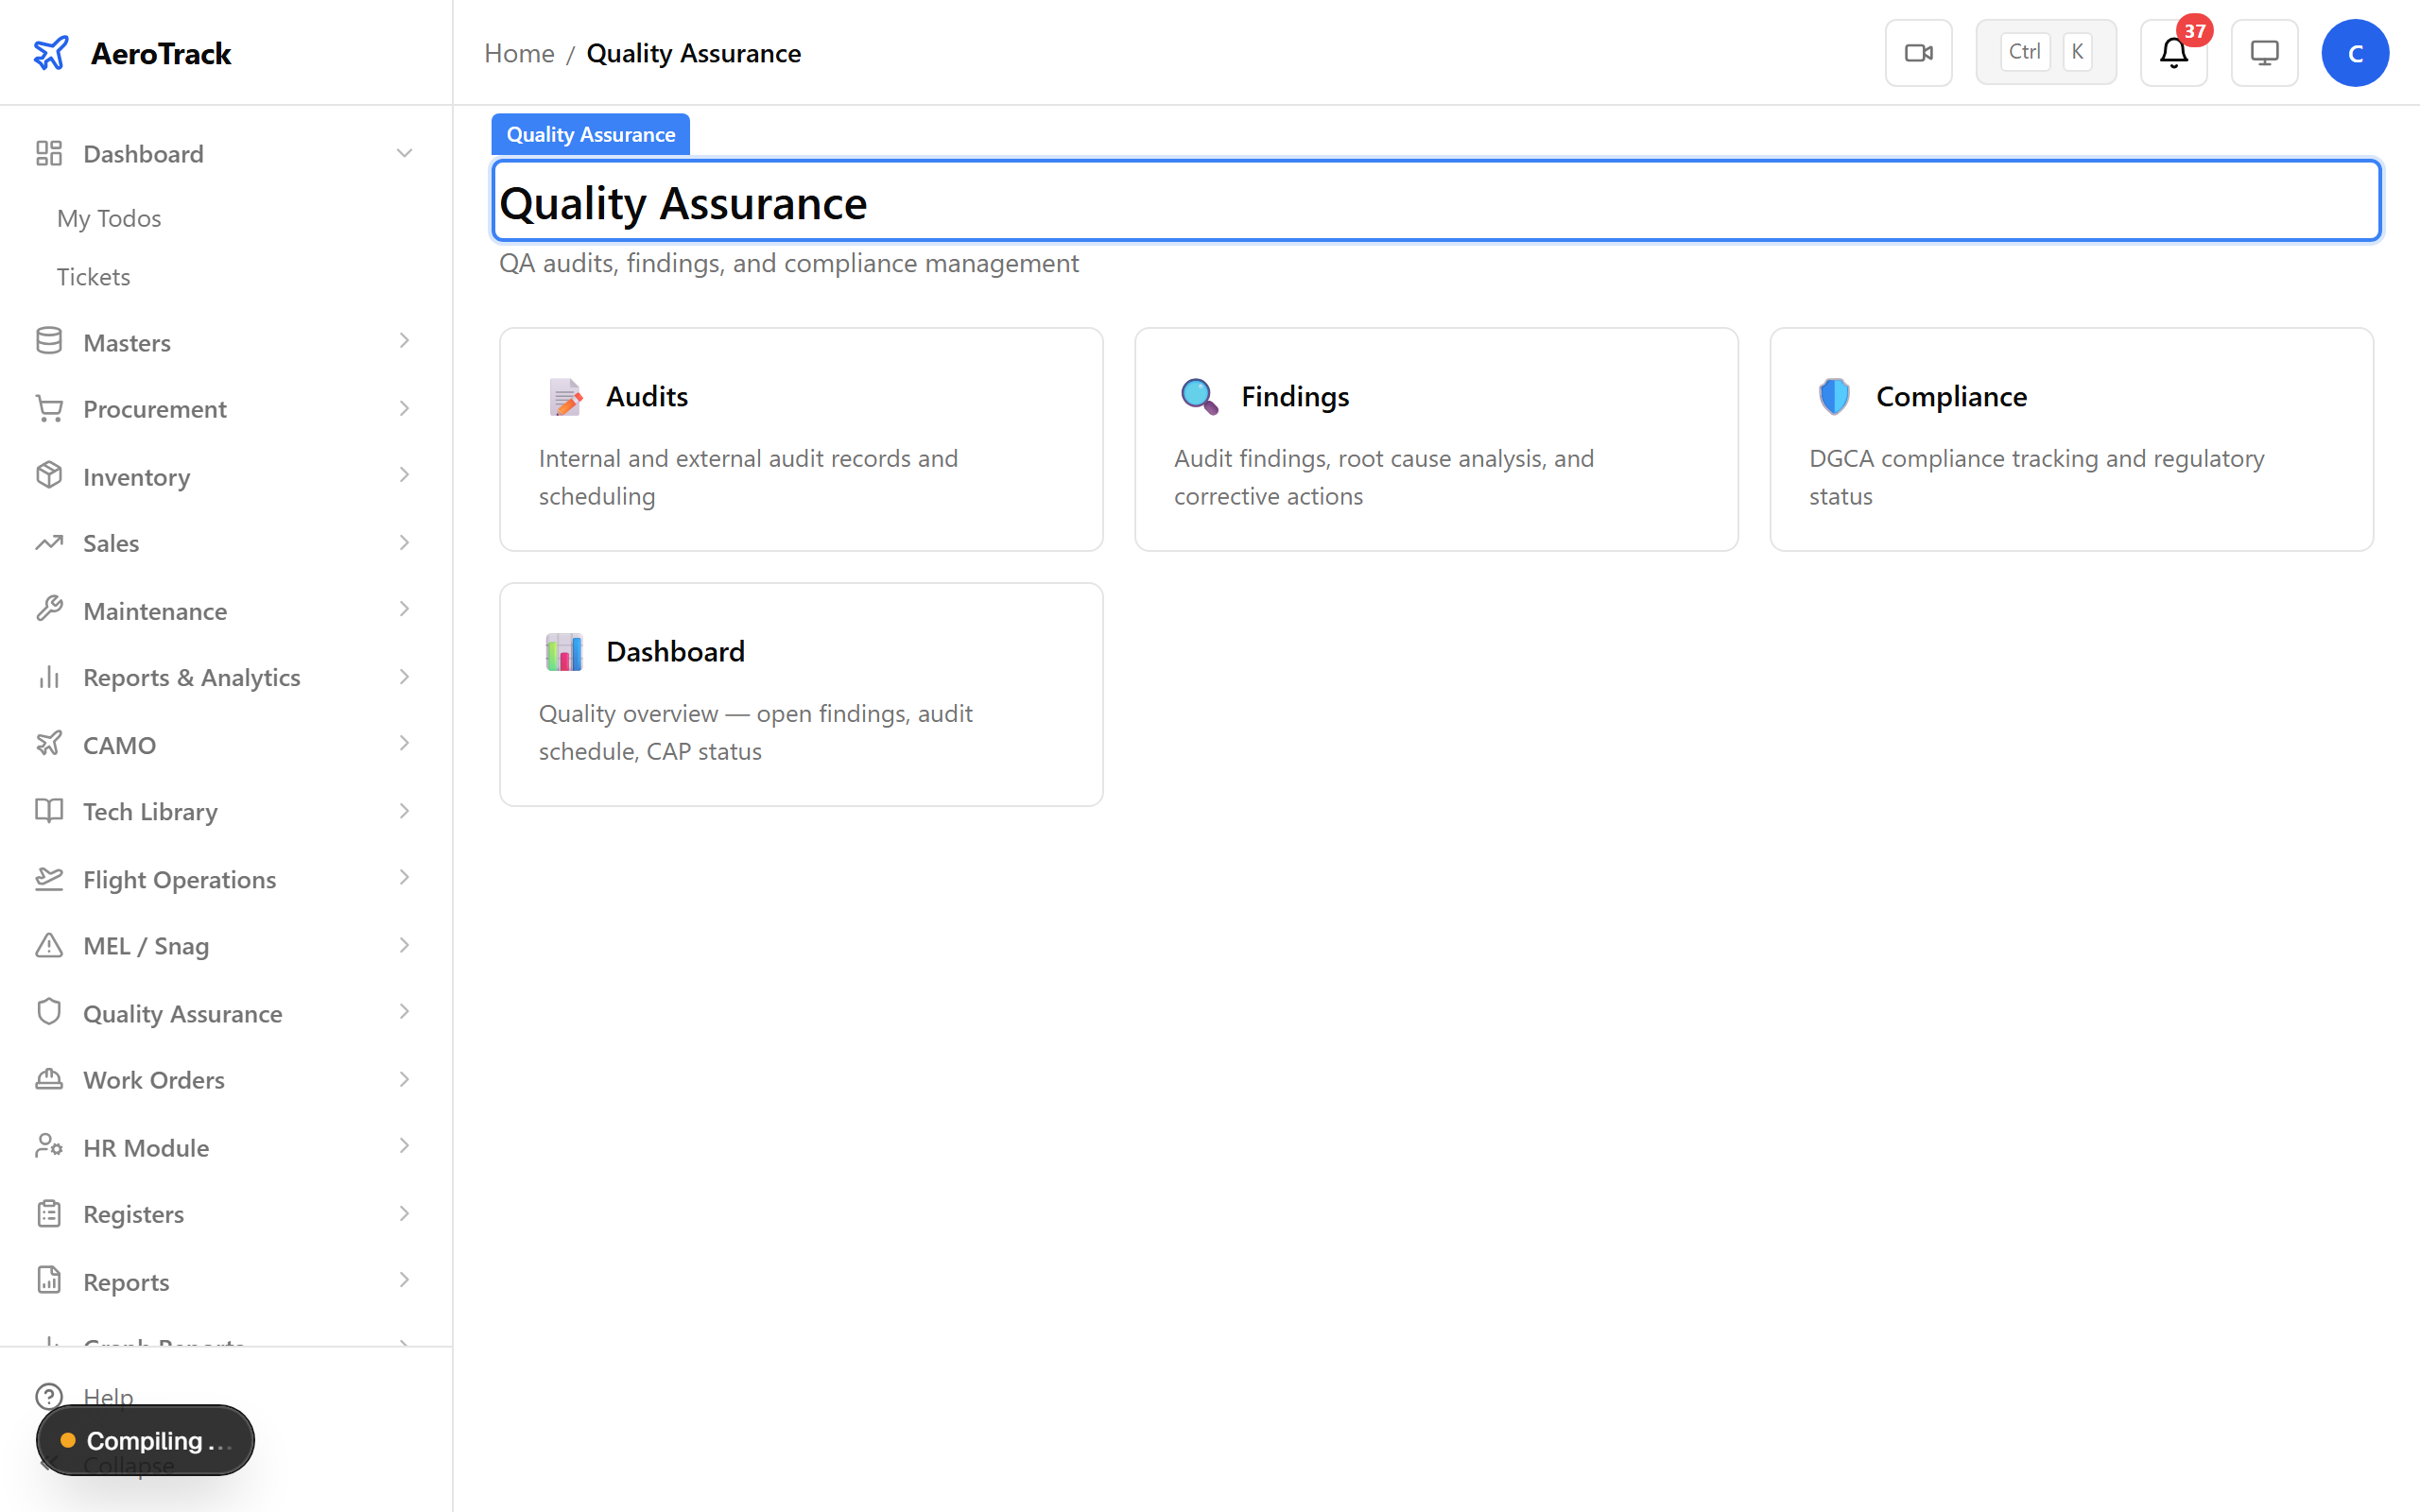Expand the Inventory sidebar section
Viewport: 2420px width, 1512px height.
(x=404, y=475)
